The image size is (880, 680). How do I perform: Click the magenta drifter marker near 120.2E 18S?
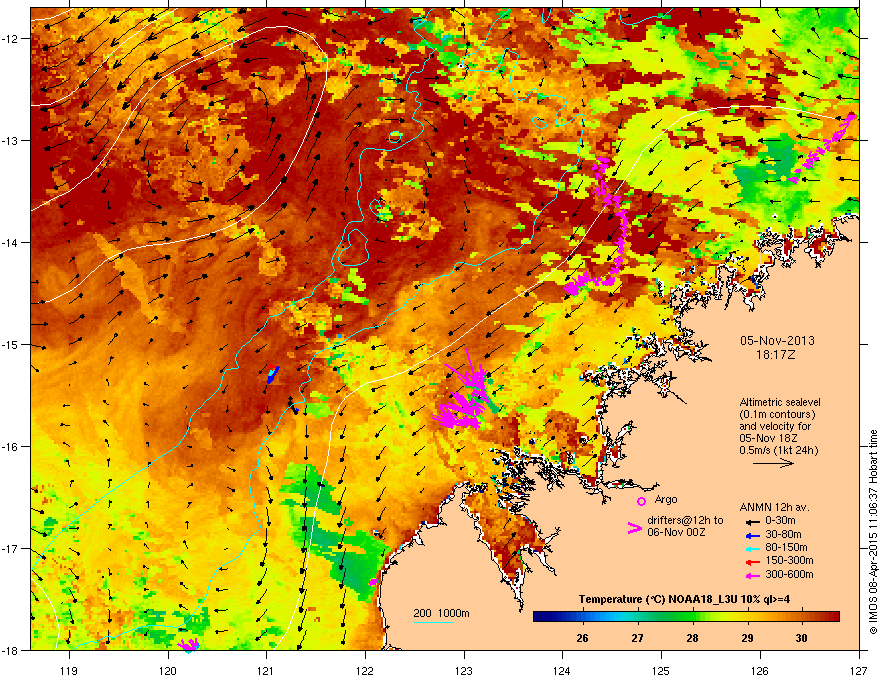point(188,644)
